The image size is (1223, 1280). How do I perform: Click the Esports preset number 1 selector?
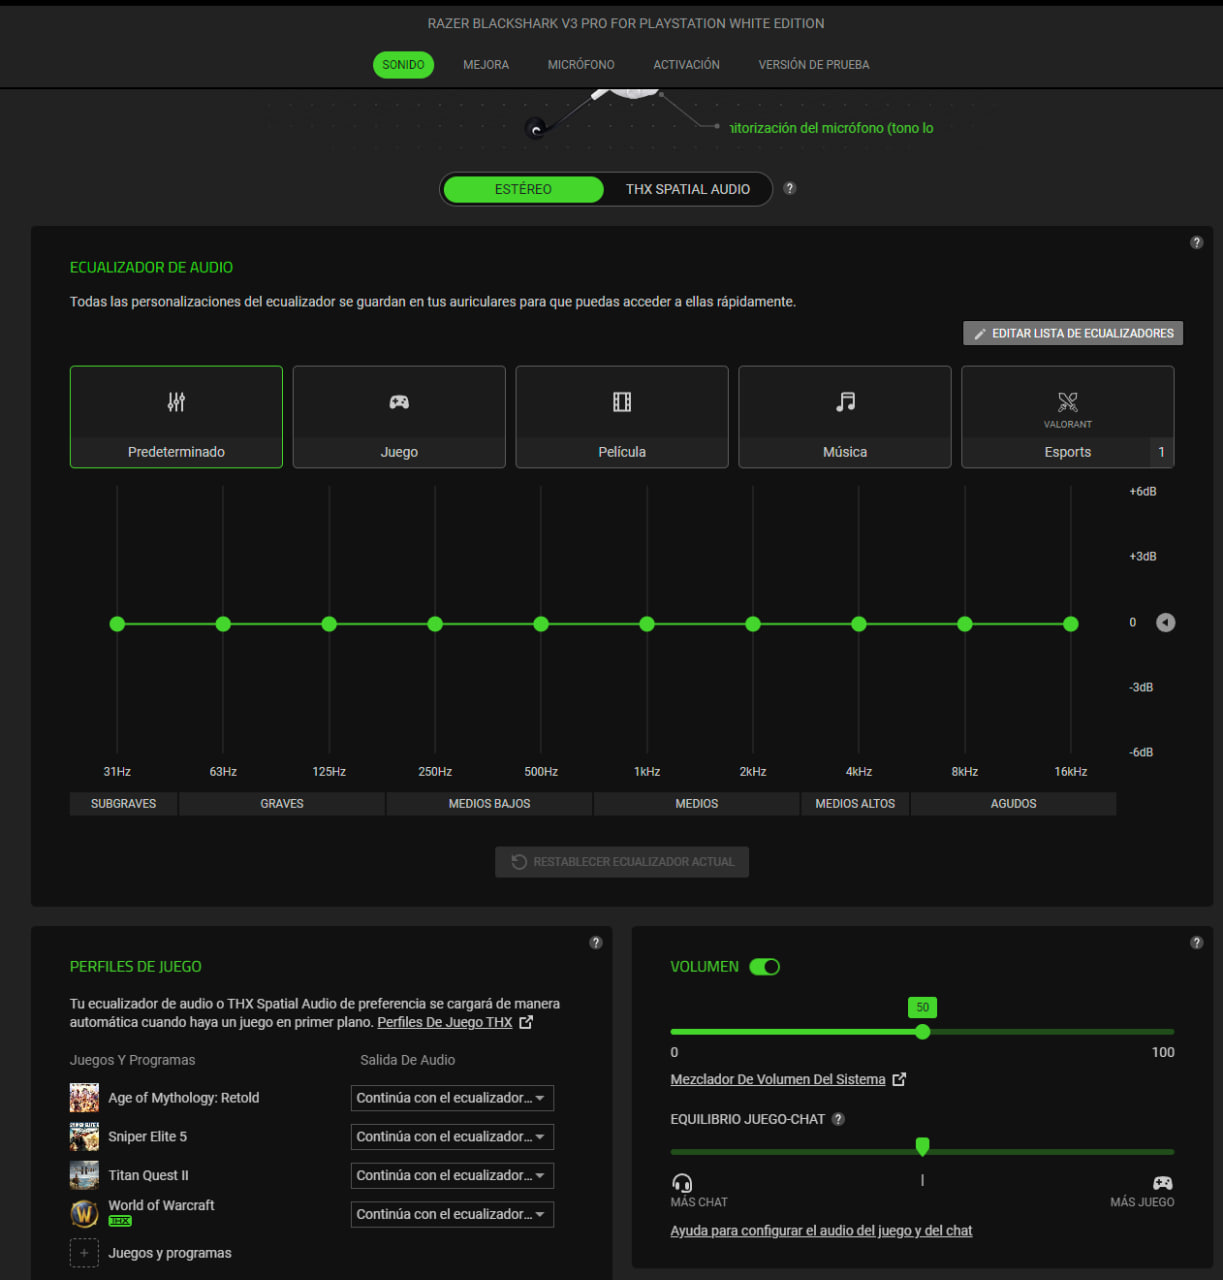pyautogui.click(x=1161, y=452)
